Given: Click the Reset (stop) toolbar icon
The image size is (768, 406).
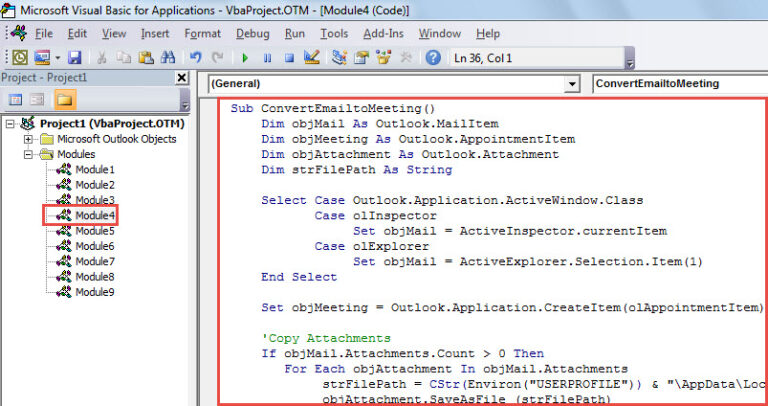Looking at the screenshot, I should 287,58.
